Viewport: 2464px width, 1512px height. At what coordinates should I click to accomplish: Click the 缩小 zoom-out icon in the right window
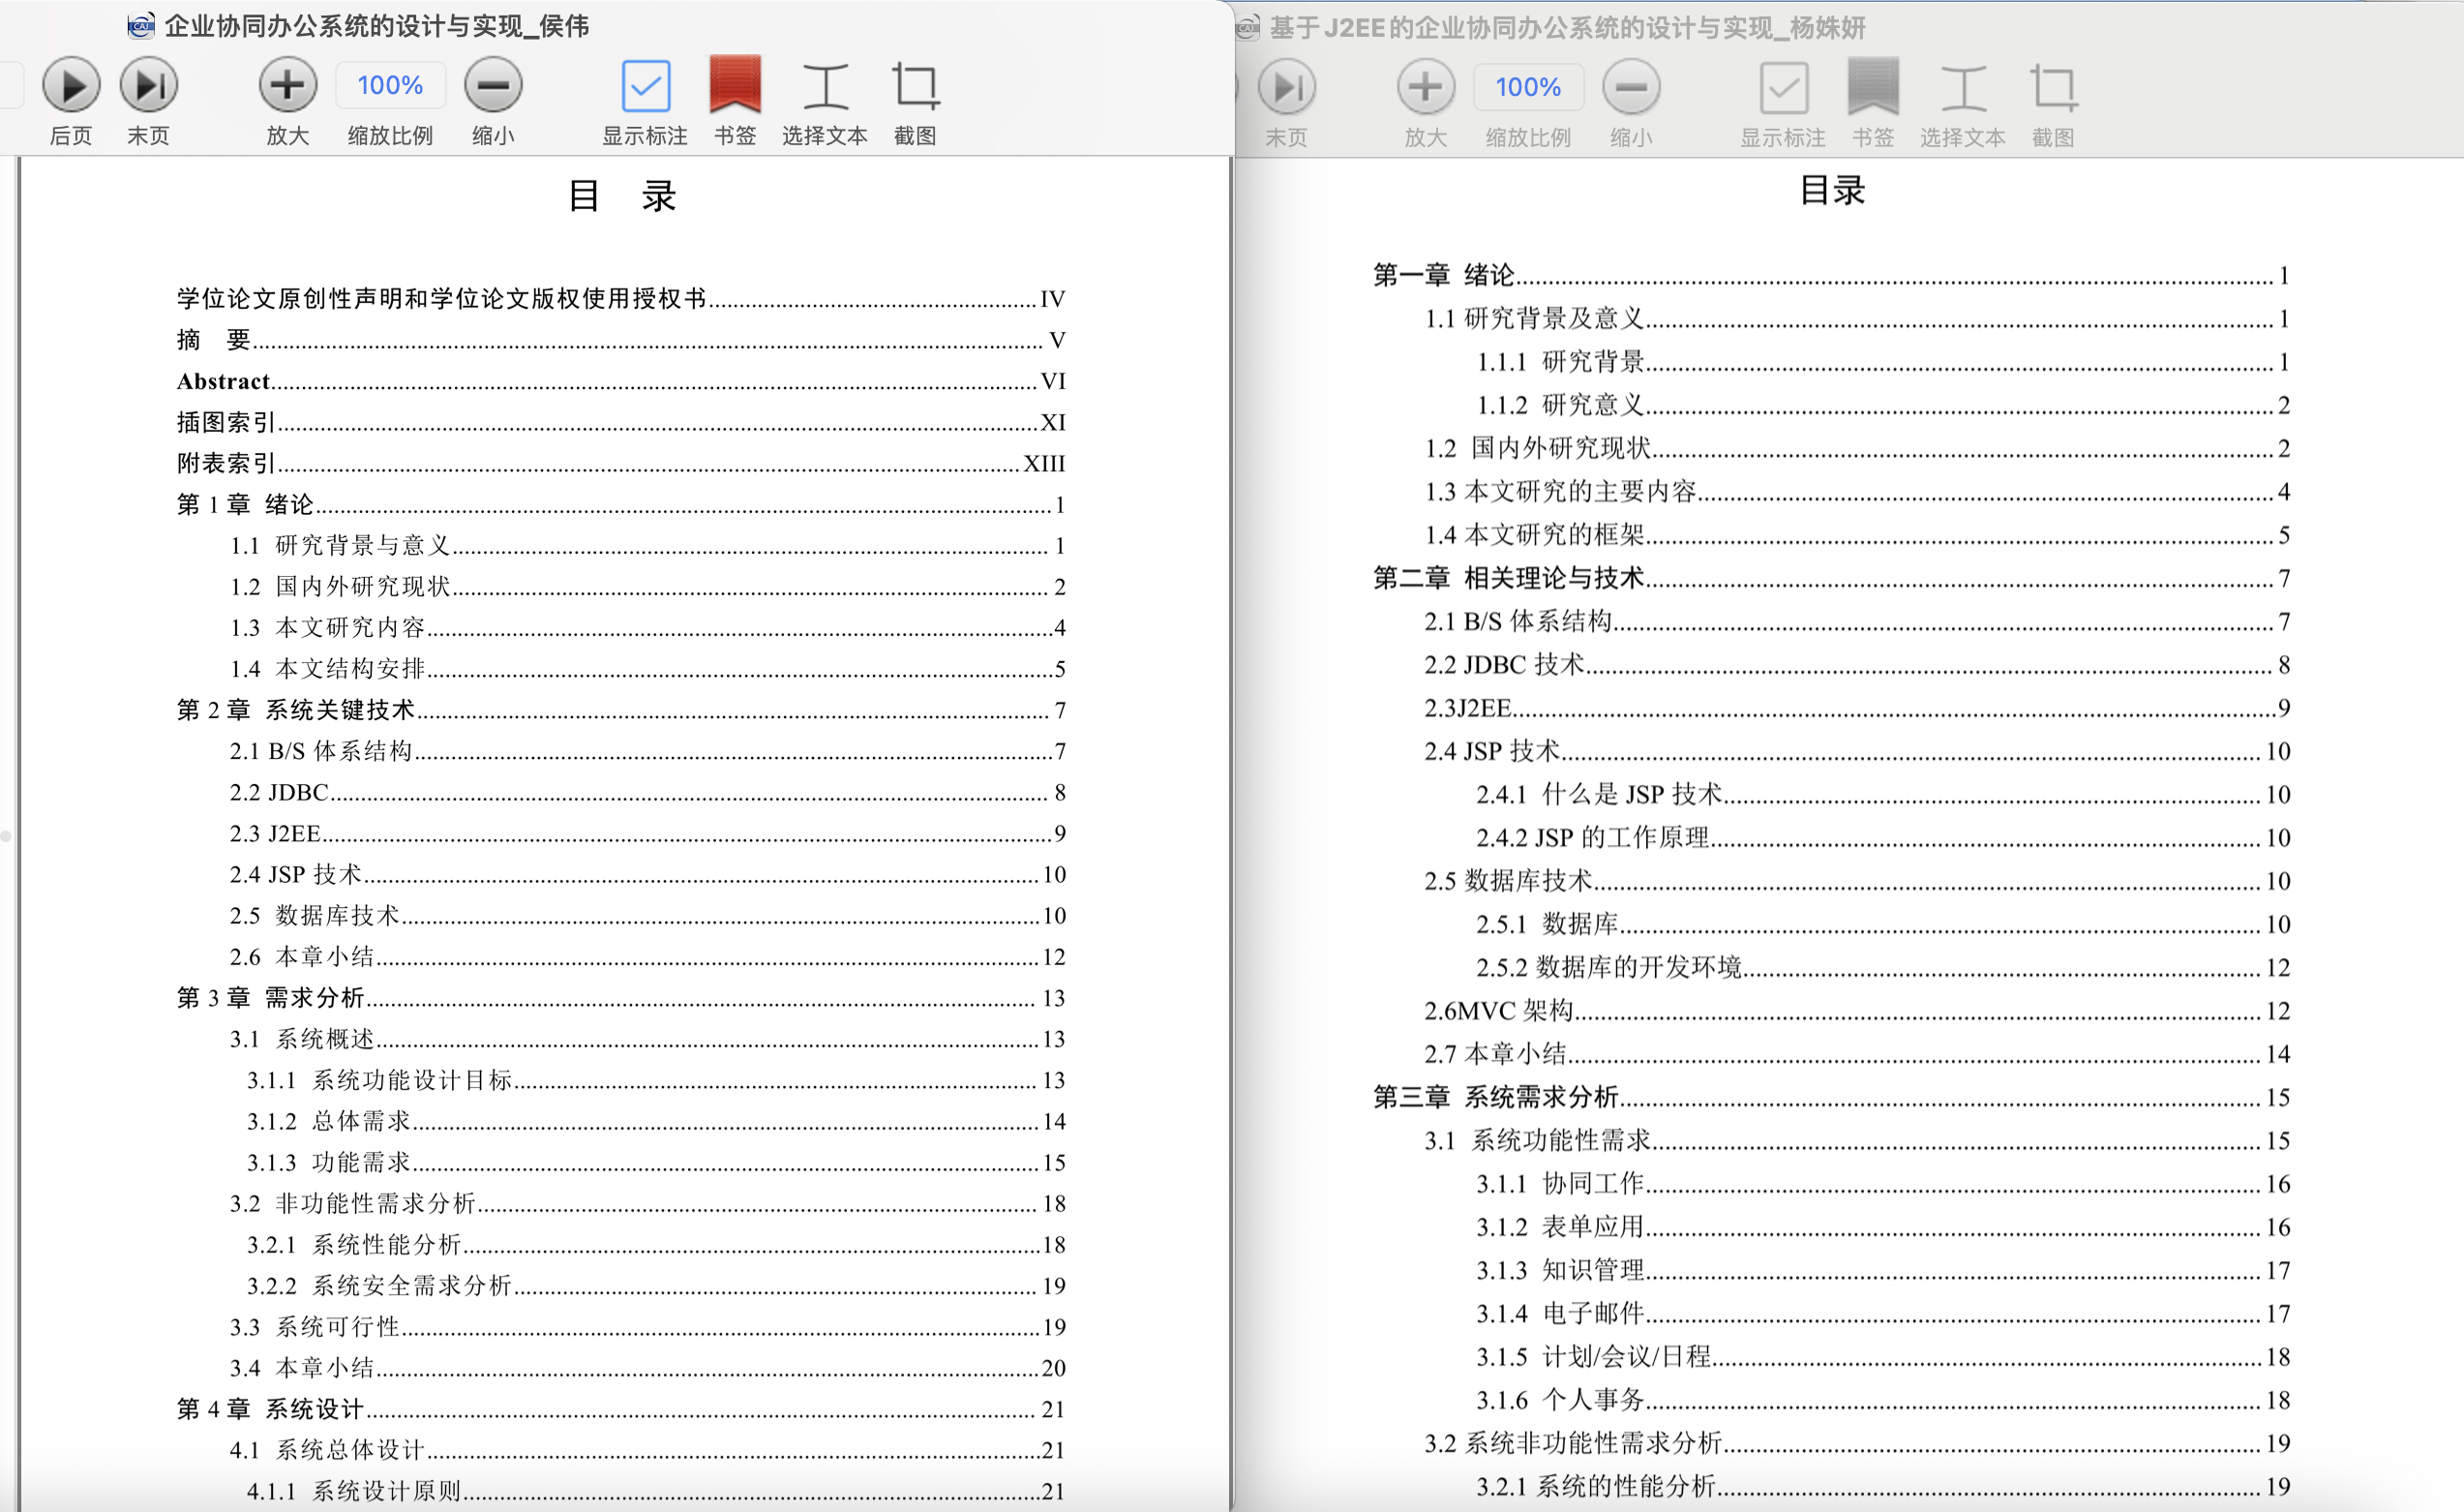(1631, 88)
